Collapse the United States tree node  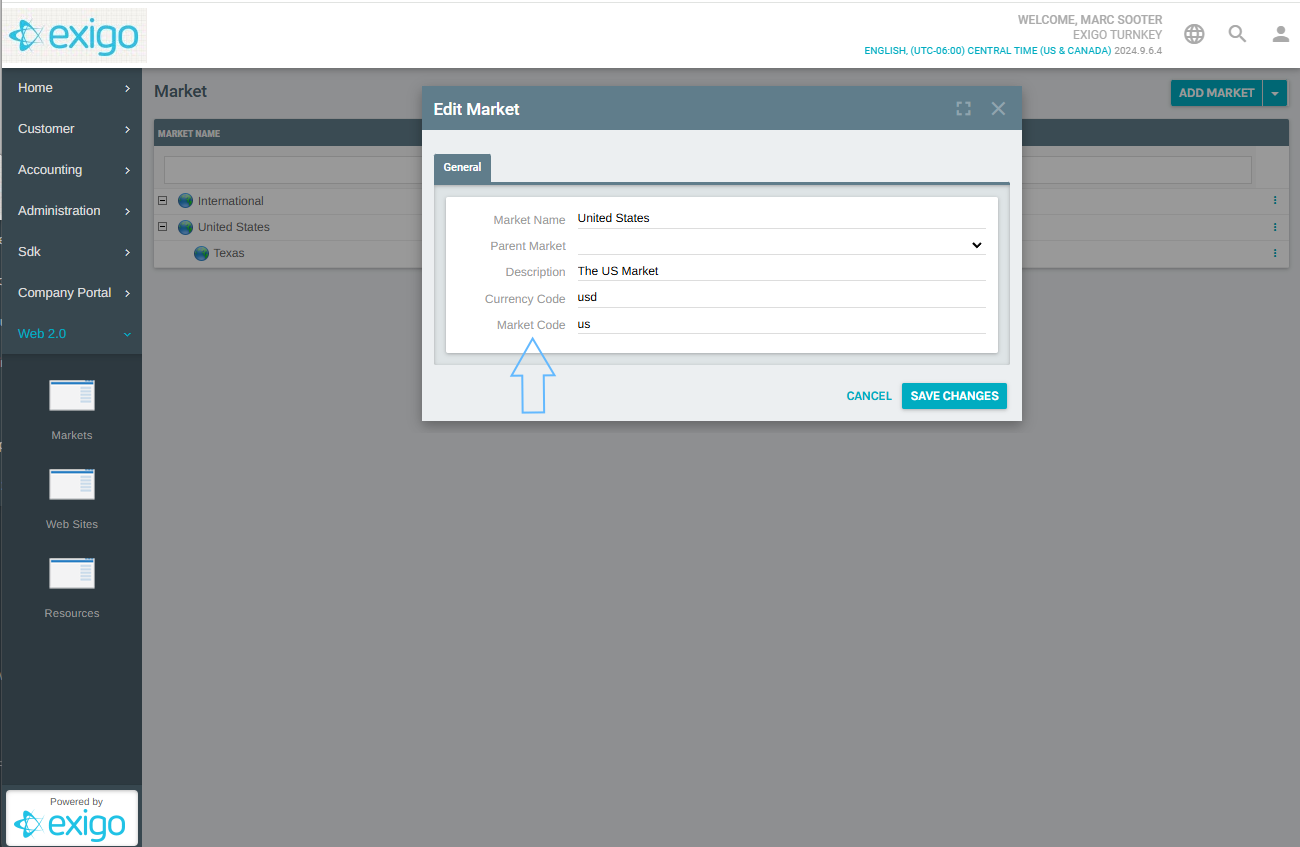coord(163,226)
